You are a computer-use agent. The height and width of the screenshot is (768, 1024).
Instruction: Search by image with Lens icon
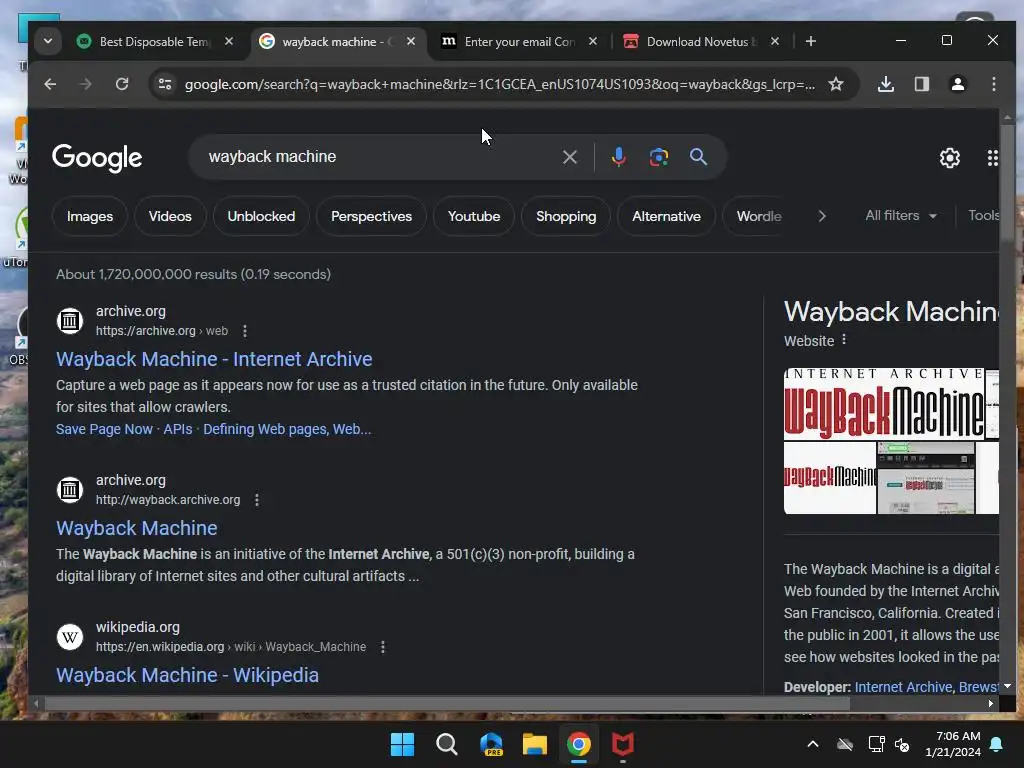point(658,157)
